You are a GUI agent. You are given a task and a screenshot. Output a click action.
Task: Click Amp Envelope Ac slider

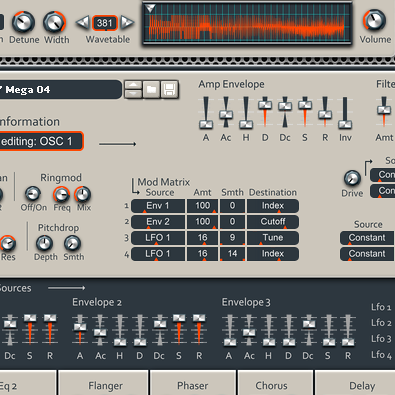226,113
